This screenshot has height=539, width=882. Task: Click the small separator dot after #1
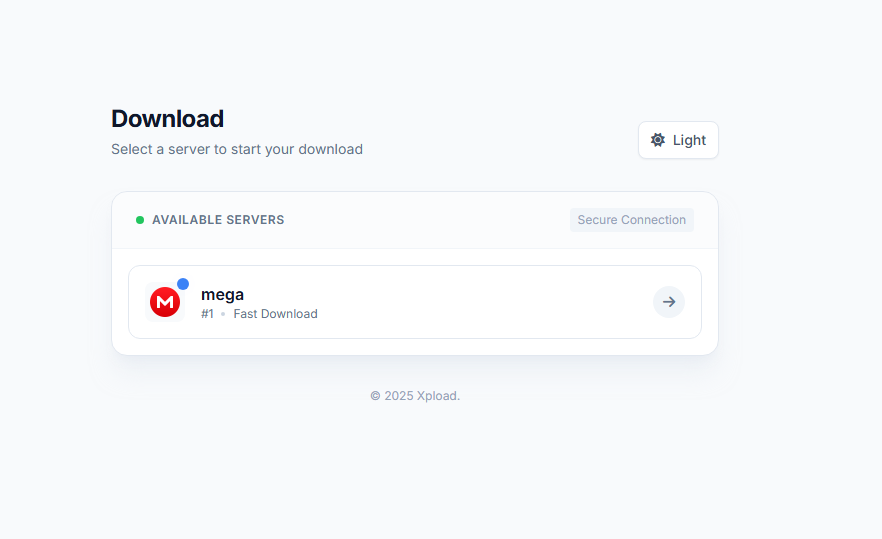pos(223,314)
